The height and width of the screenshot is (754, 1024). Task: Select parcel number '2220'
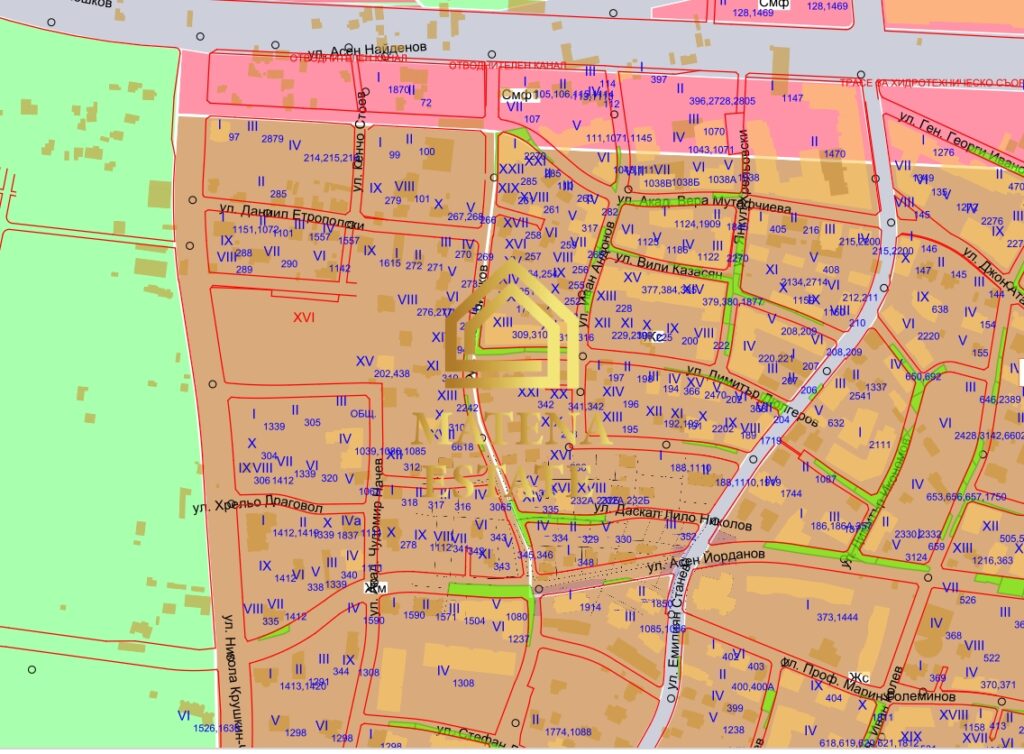click(x=929, y=336)
